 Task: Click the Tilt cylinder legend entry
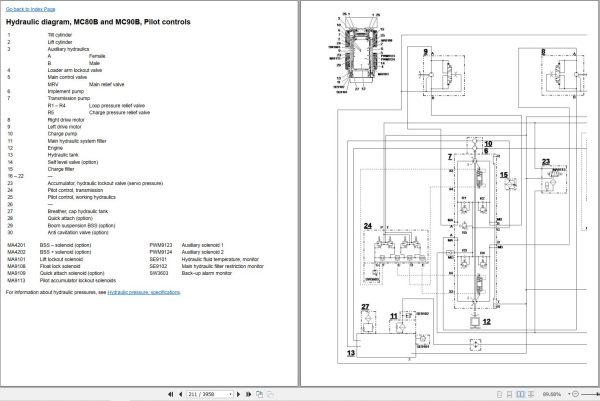click(60, 35)
